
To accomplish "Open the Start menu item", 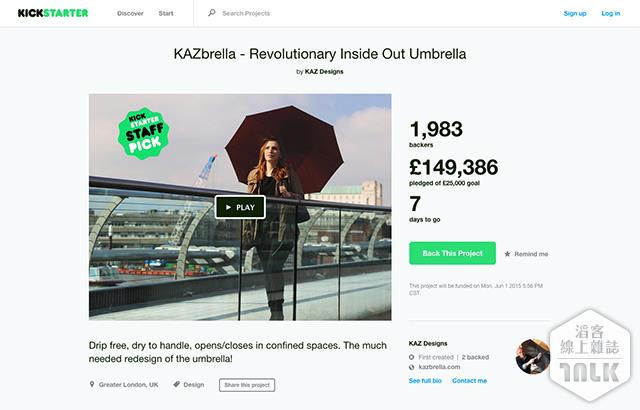I will 166,13.
